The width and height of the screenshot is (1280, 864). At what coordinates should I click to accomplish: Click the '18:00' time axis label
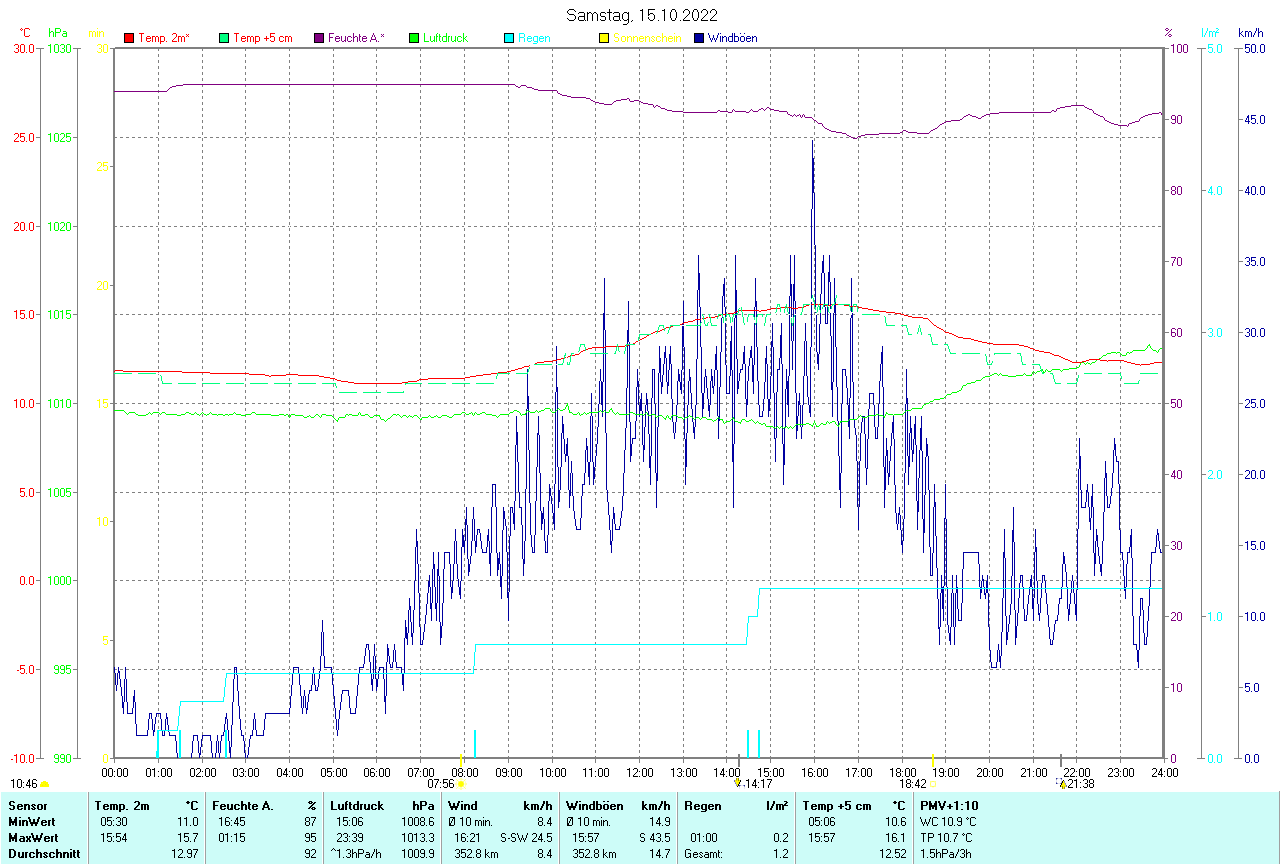[902, 773]
